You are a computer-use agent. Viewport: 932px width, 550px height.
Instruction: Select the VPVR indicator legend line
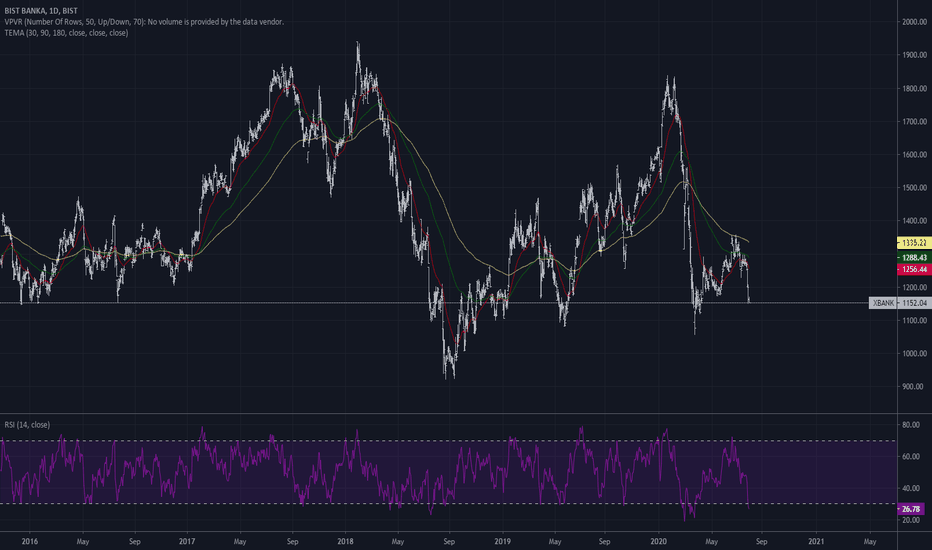coord(144,22)
